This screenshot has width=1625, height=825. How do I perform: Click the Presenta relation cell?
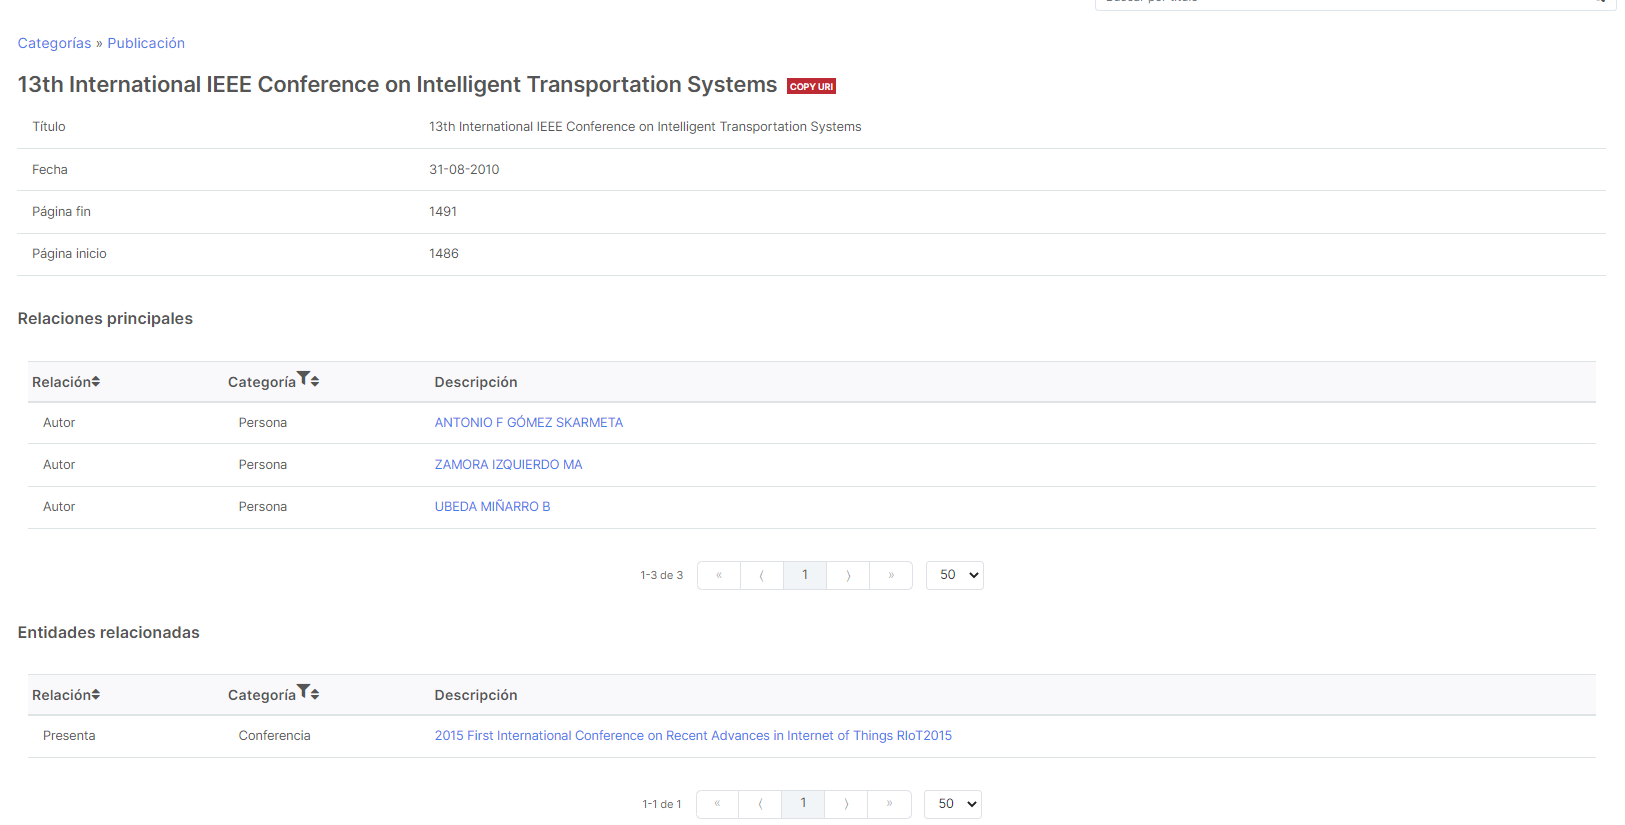[x=69, y=736]
